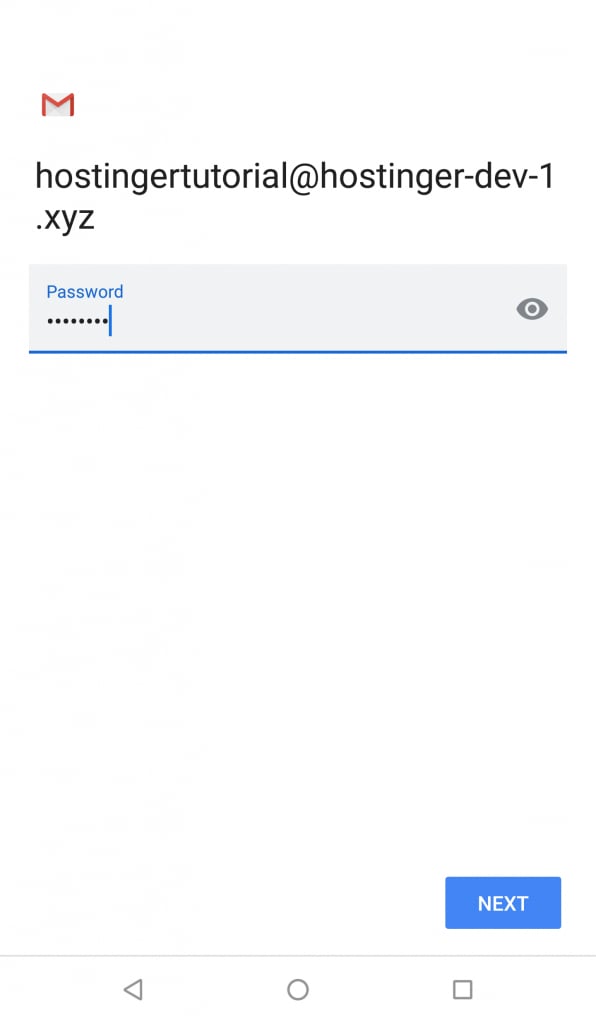Click the NEXT button
Image resolution: width=596 pixels, height=1024 pixels.
503,903
